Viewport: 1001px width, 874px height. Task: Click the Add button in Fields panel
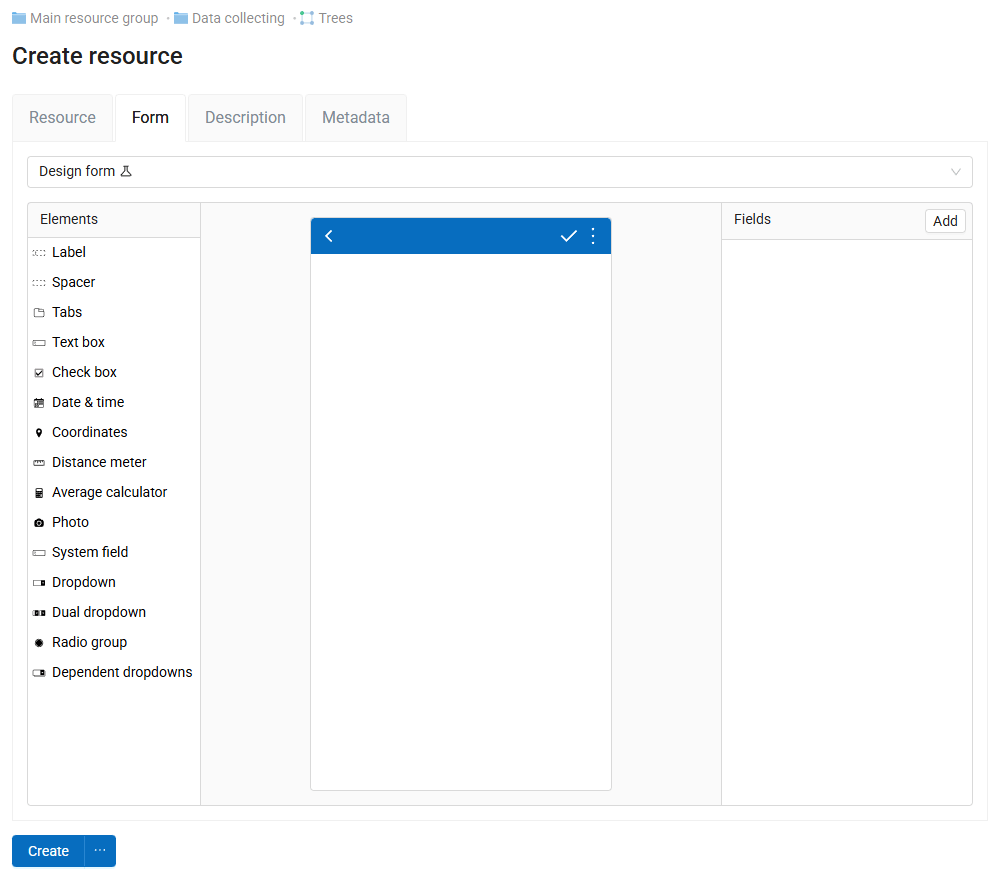coord(945,221)
